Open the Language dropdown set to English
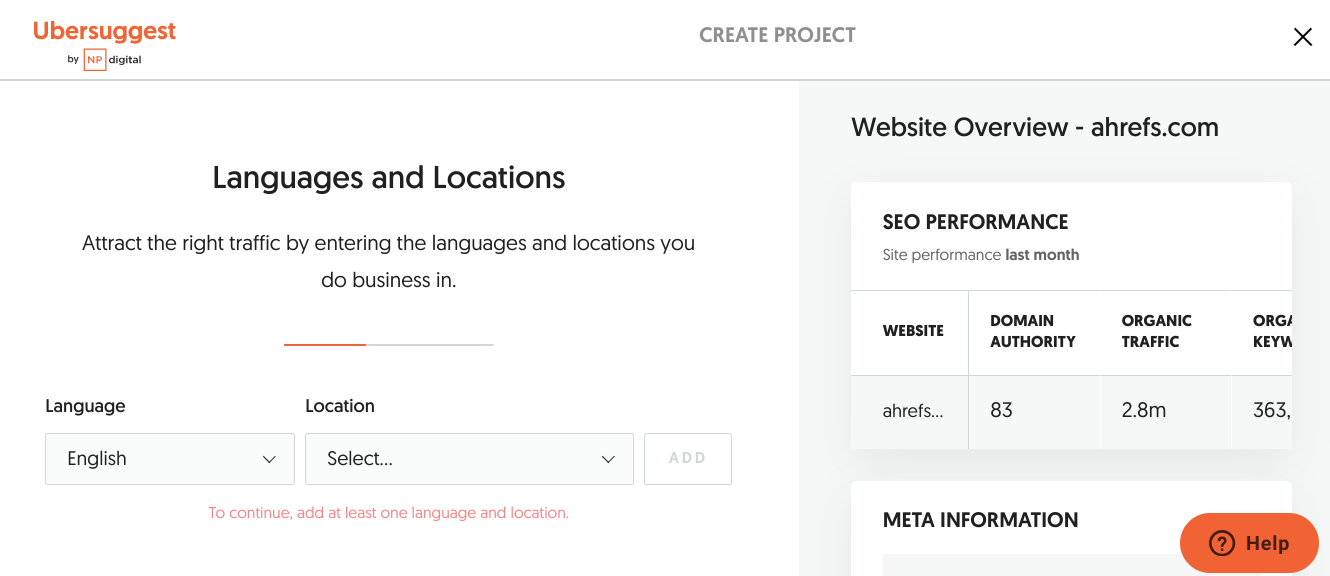 tap(170, 459)
